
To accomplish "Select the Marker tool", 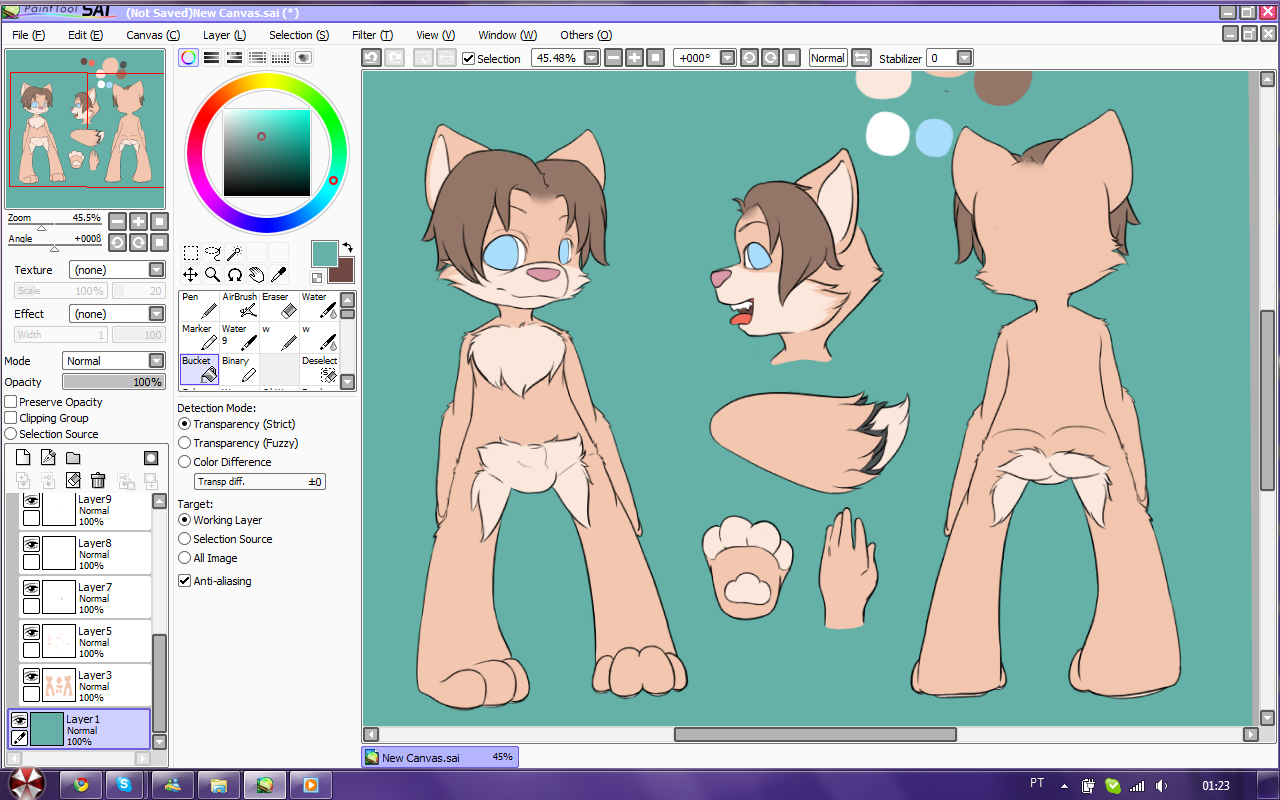I will pyautogui.click(x=199, y=338).
